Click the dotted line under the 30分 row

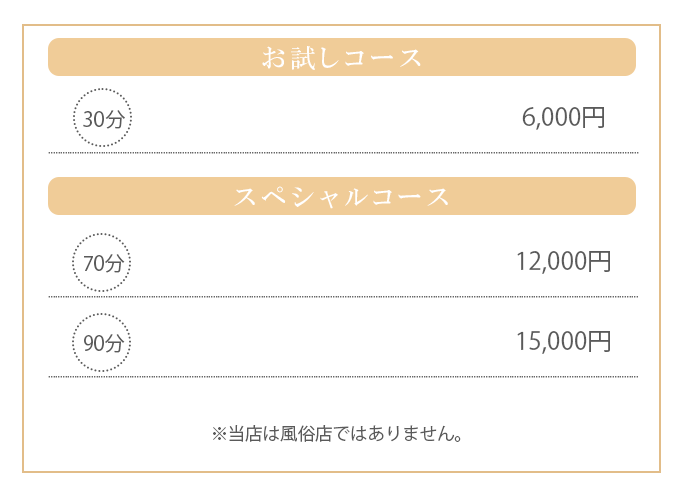[x=342, y=152]
